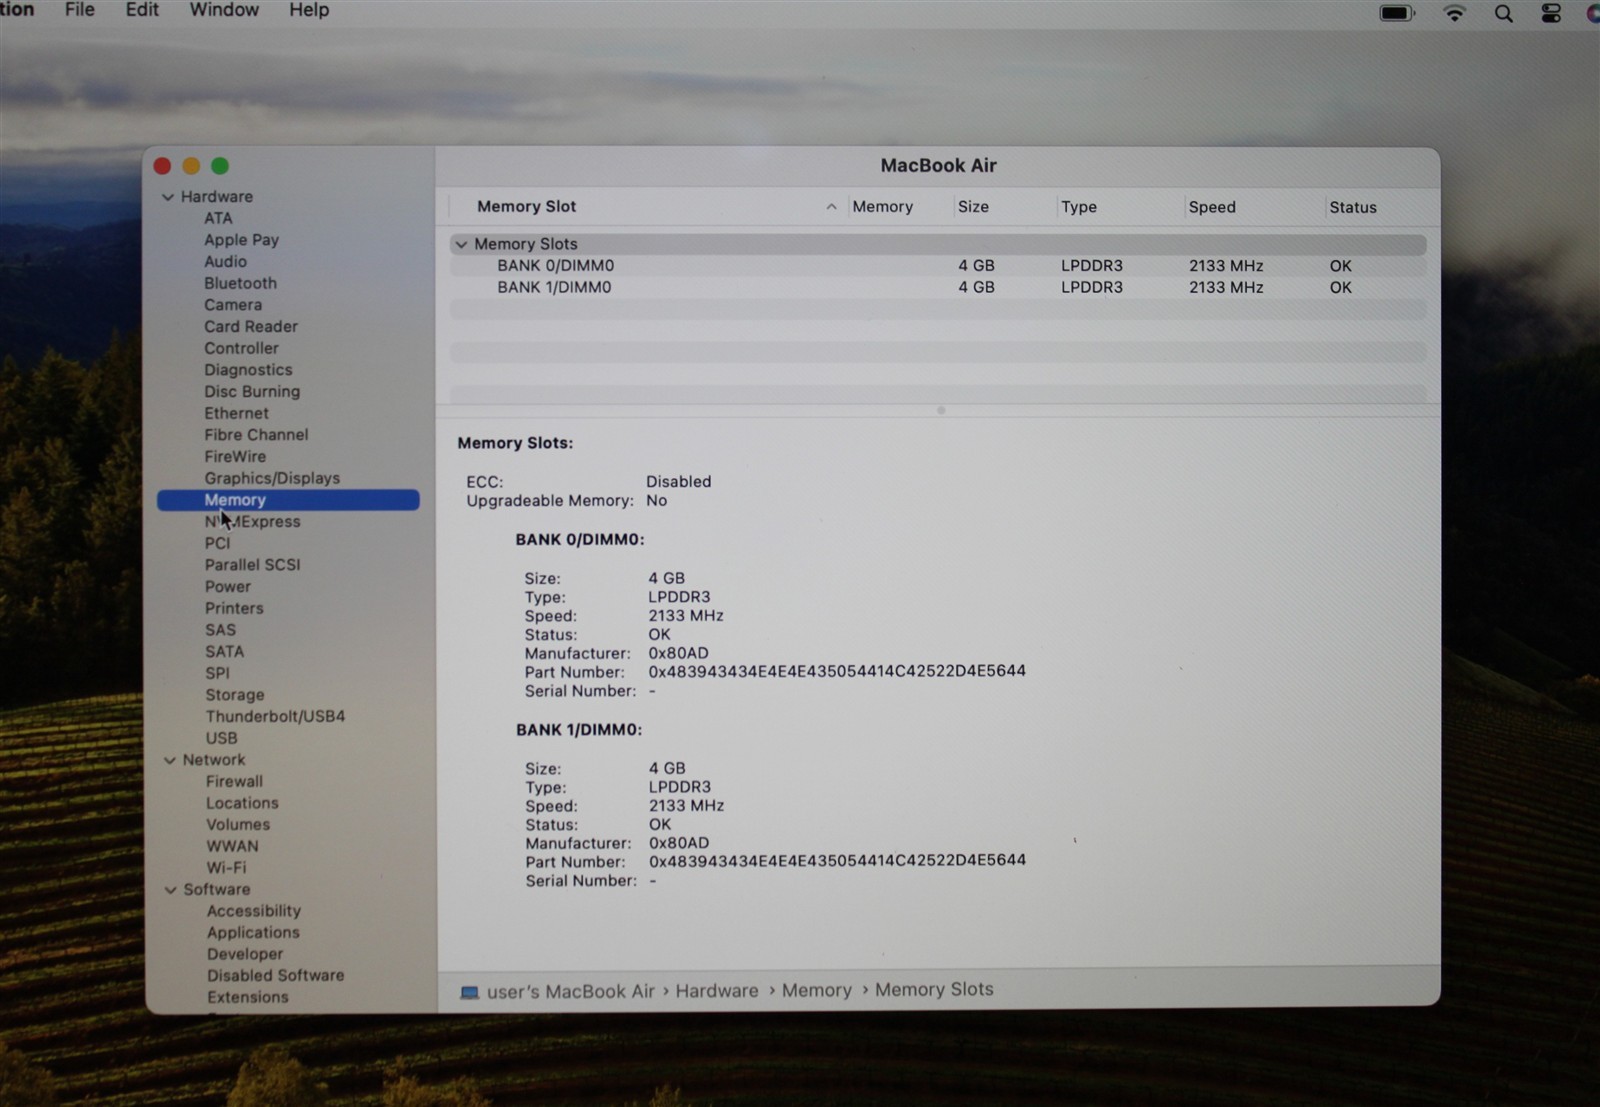
Task: Select Ethernet in the sidebar
Action: tap(236, 413)
